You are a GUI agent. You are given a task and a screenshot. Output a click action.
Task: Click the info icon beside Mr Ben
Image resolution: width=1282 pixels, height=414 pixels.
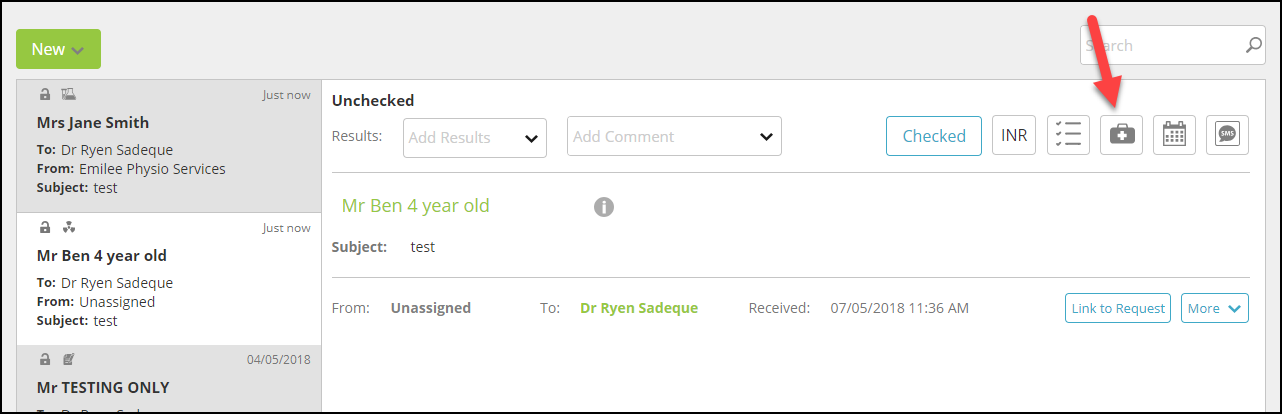tap(603, 207)
